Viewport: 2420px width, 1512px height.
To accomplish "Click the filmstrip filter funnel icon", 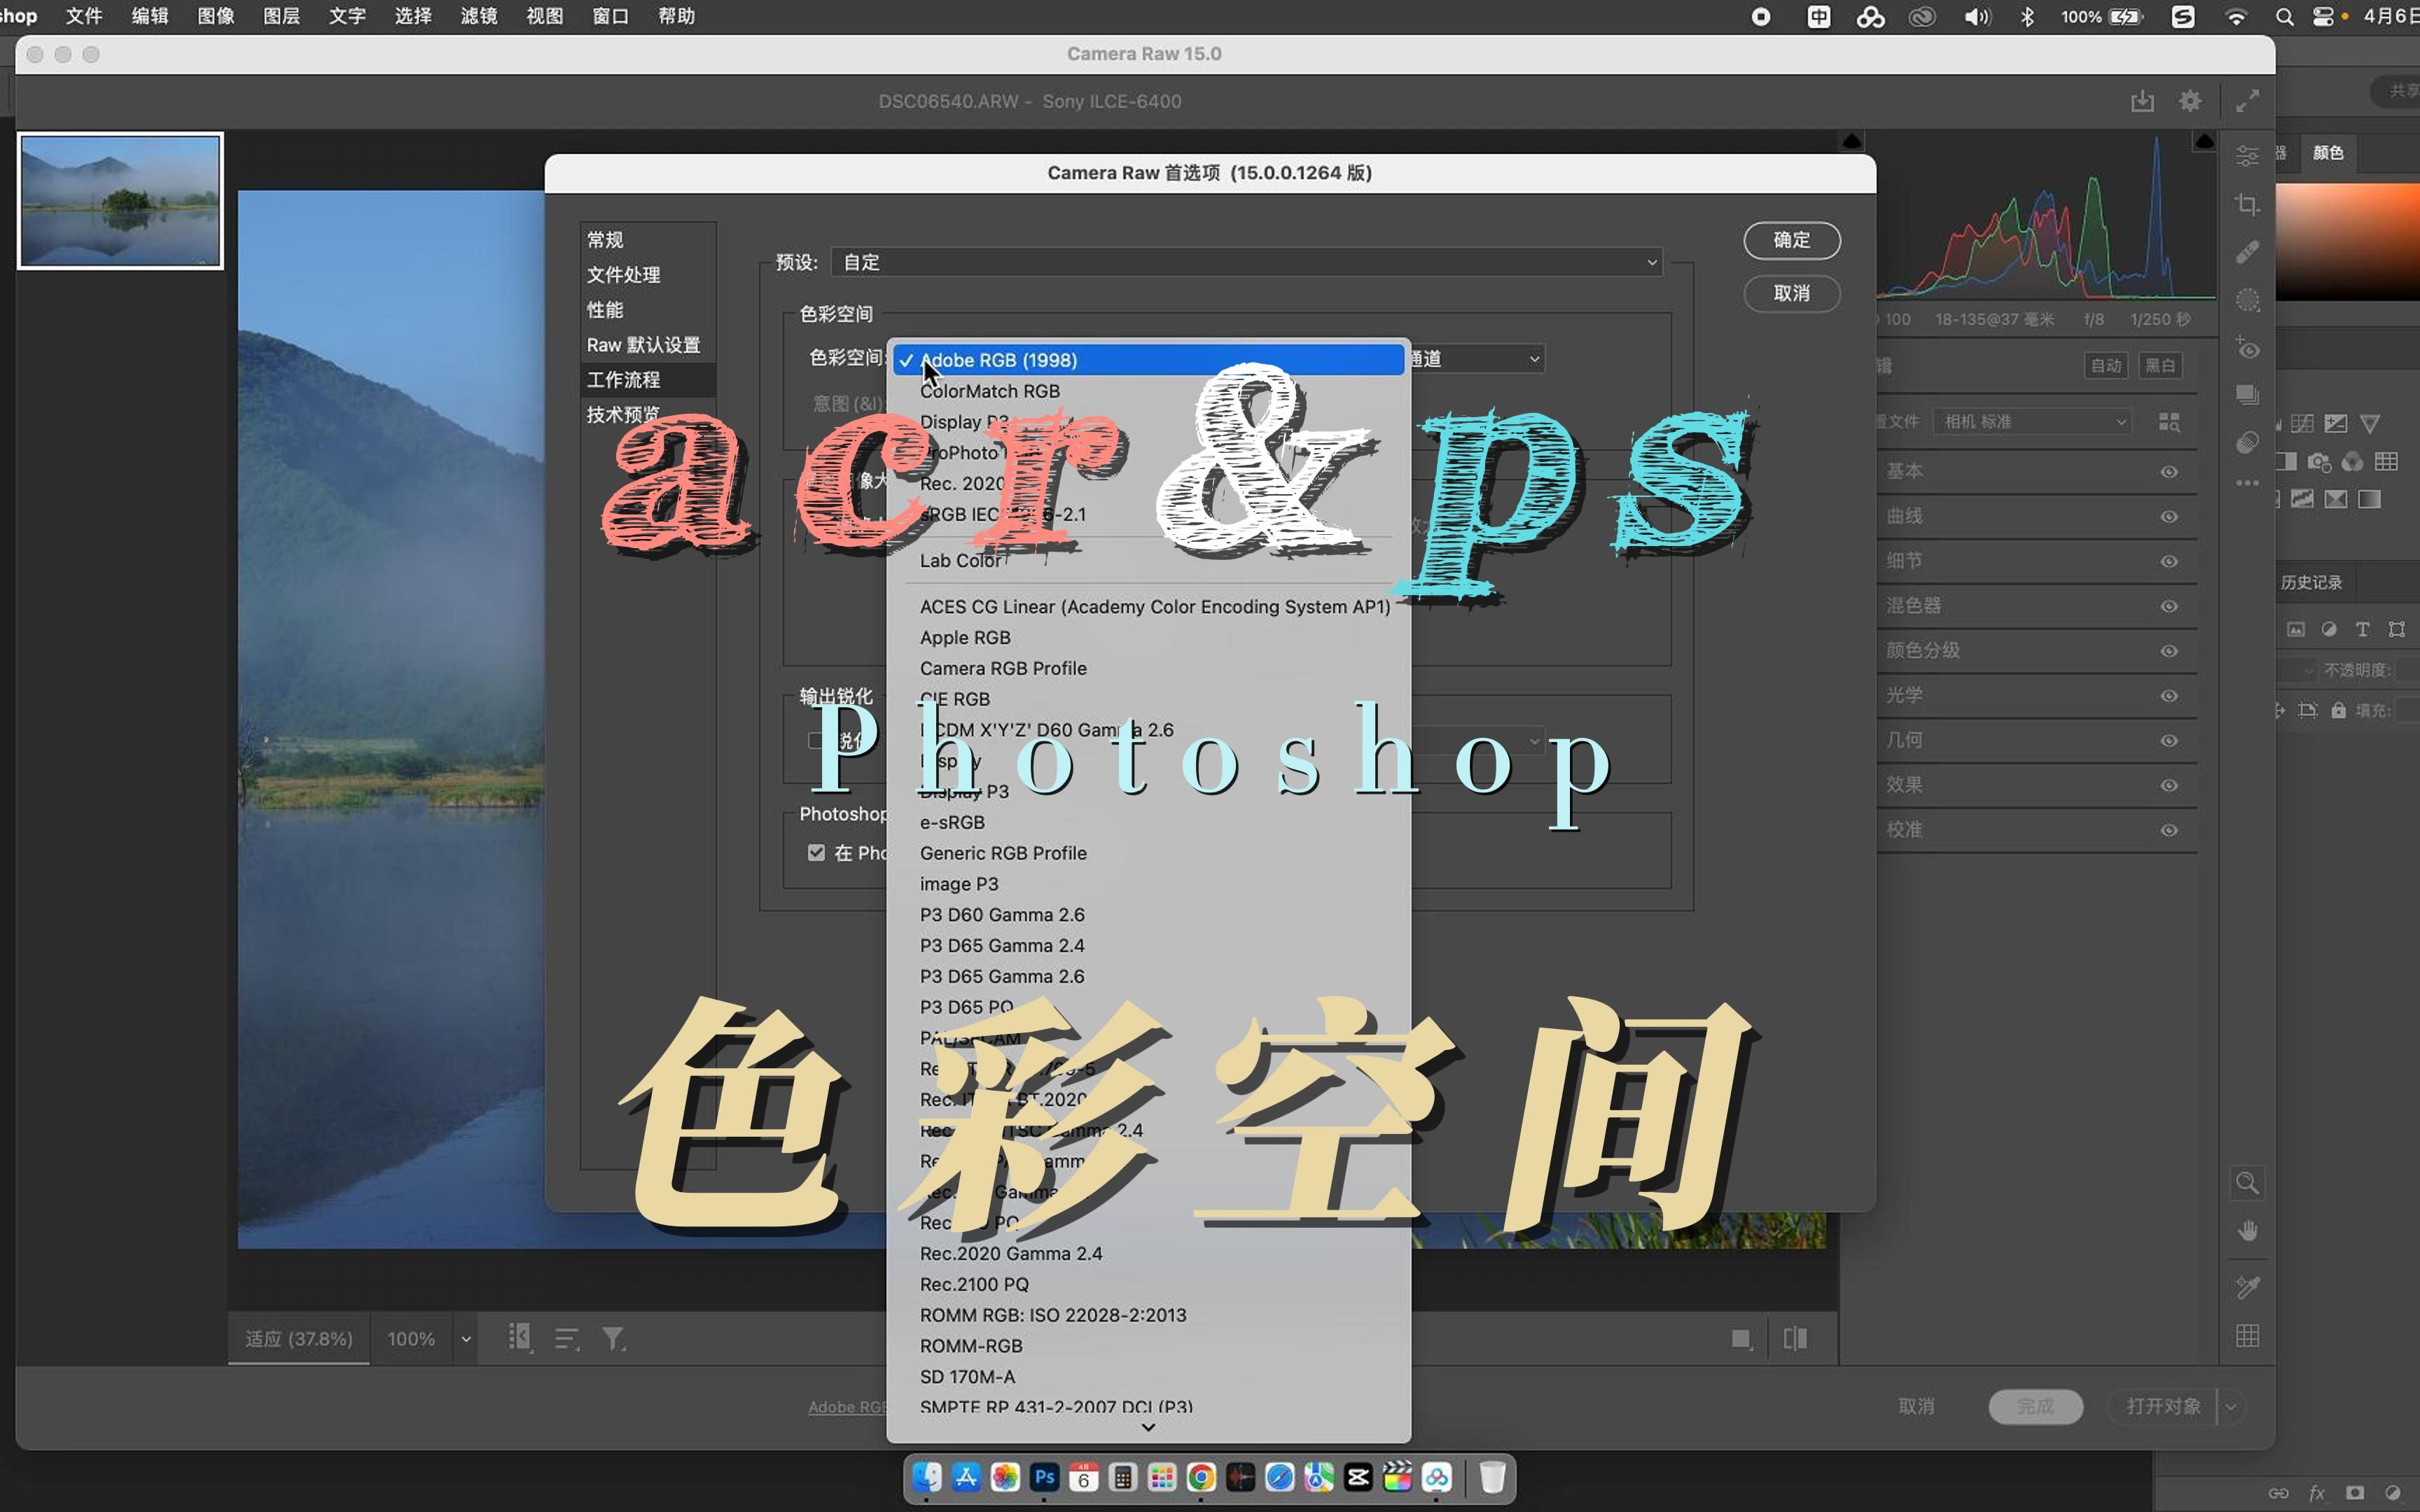I will pyautogui.click(x=613, y=1339).
